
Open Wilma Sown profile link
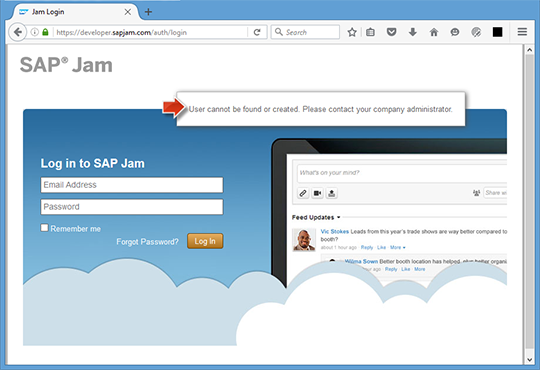(x=361, y=261)
